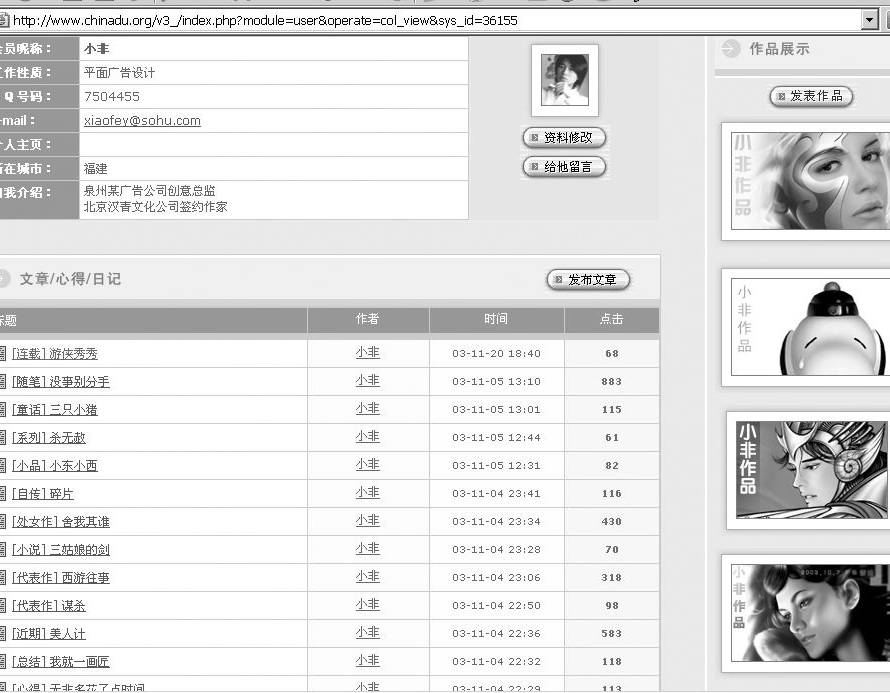Viewport: 890px width, 693px height.
Task: Click the 时间 column header
Action: pos(496,319)
